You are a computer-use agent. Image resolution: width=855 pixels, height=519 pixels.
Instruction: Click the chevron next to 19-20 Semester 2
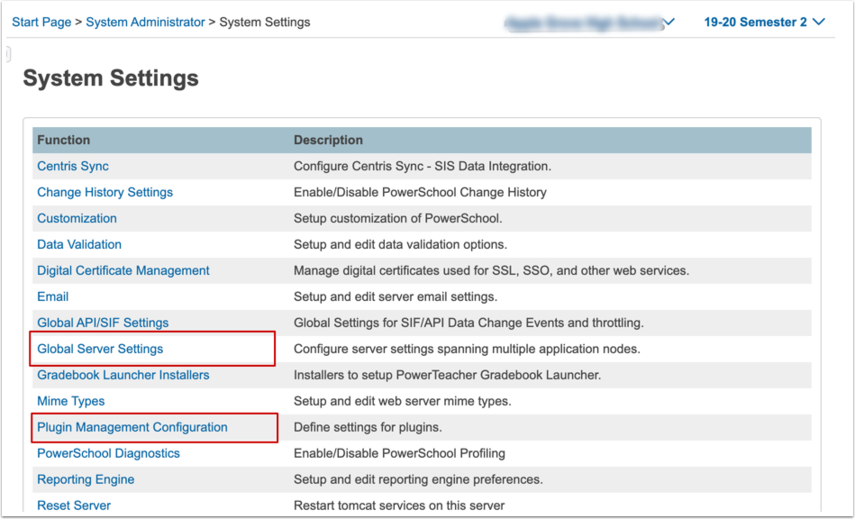[818, 22]
